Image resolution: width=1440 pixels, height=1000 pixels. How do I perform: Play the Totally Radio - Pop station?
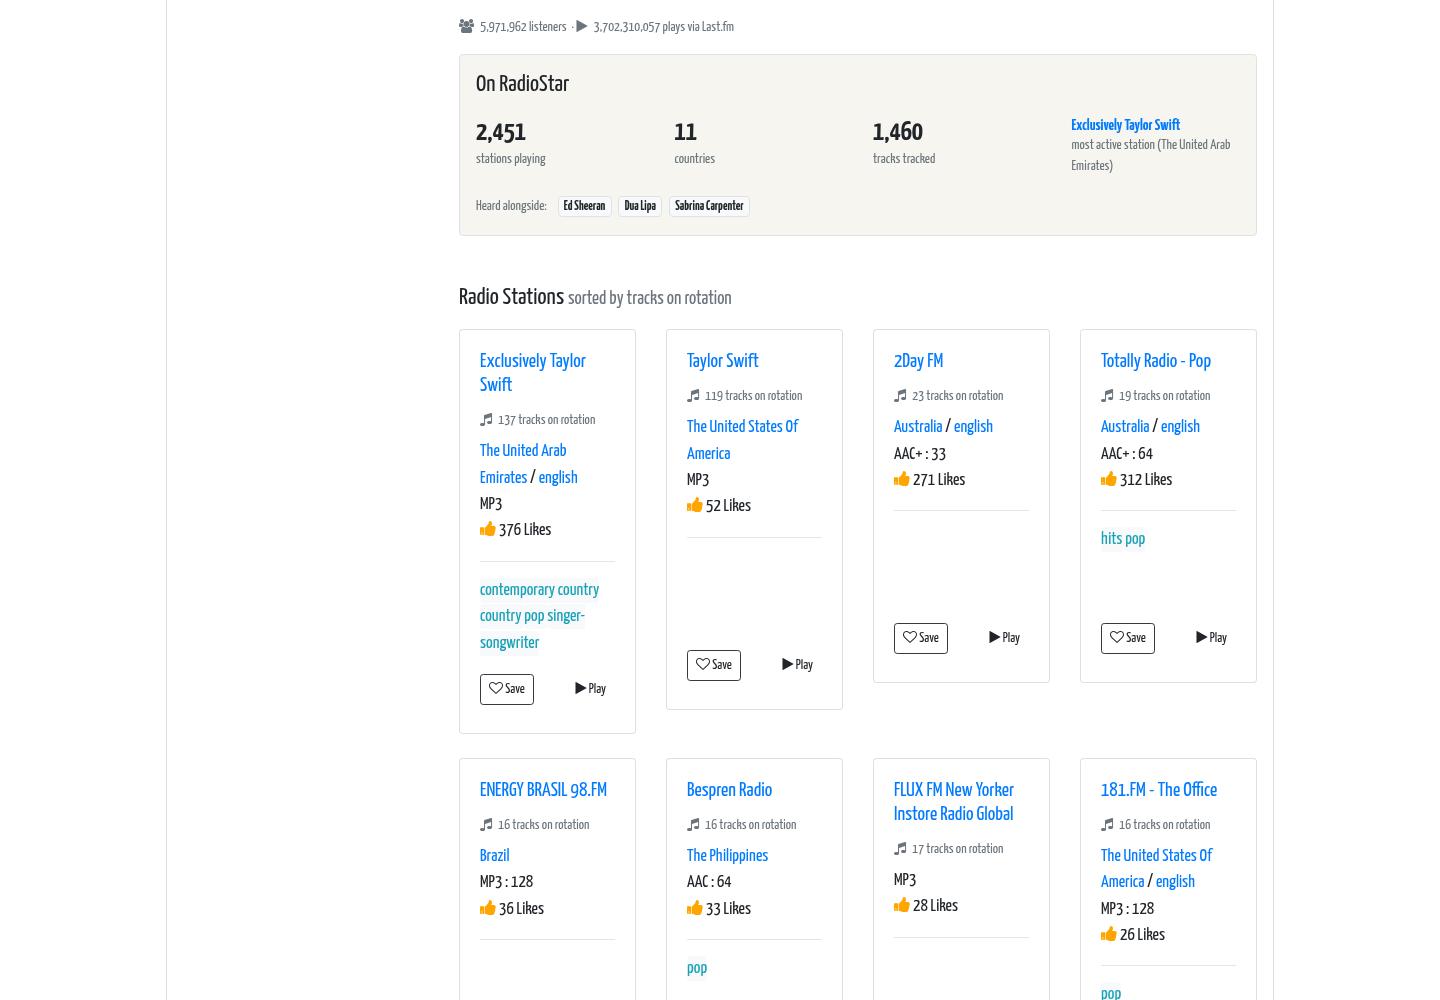(1211, 638)
